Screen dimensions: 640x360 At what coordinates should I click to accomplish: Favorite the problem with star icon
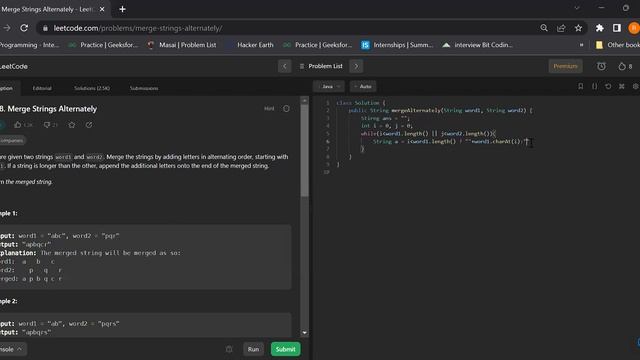(72, 125)
